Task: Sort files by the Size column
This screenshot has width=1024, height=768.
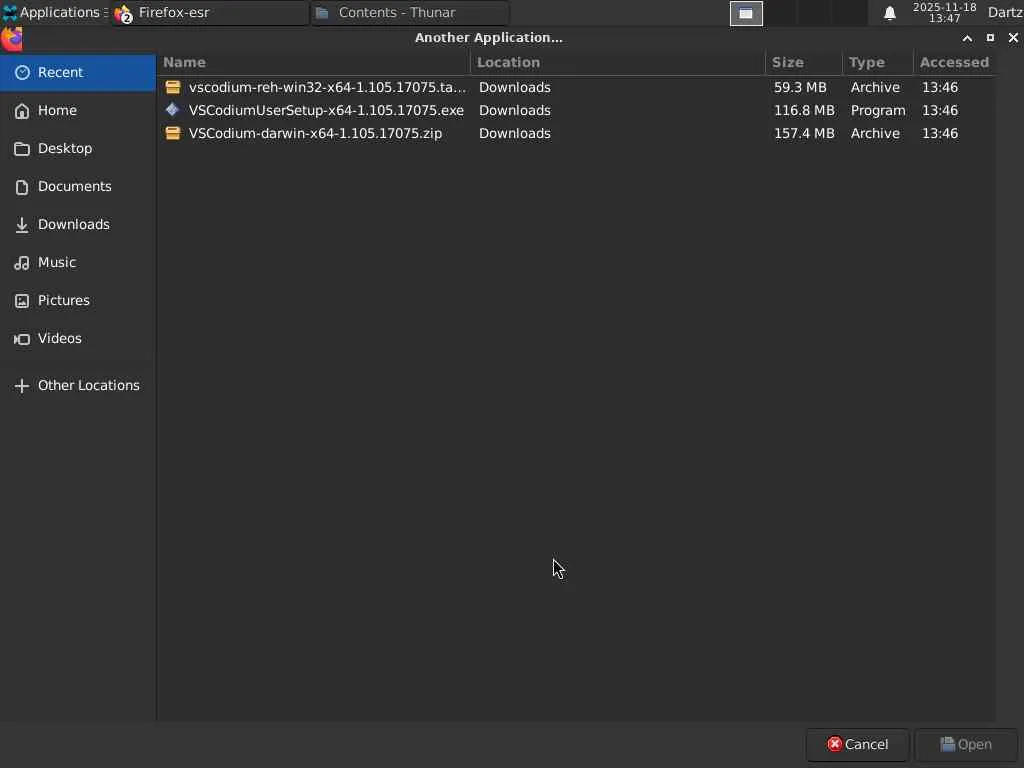Action: pyautogui.click(x=803, y=63)
